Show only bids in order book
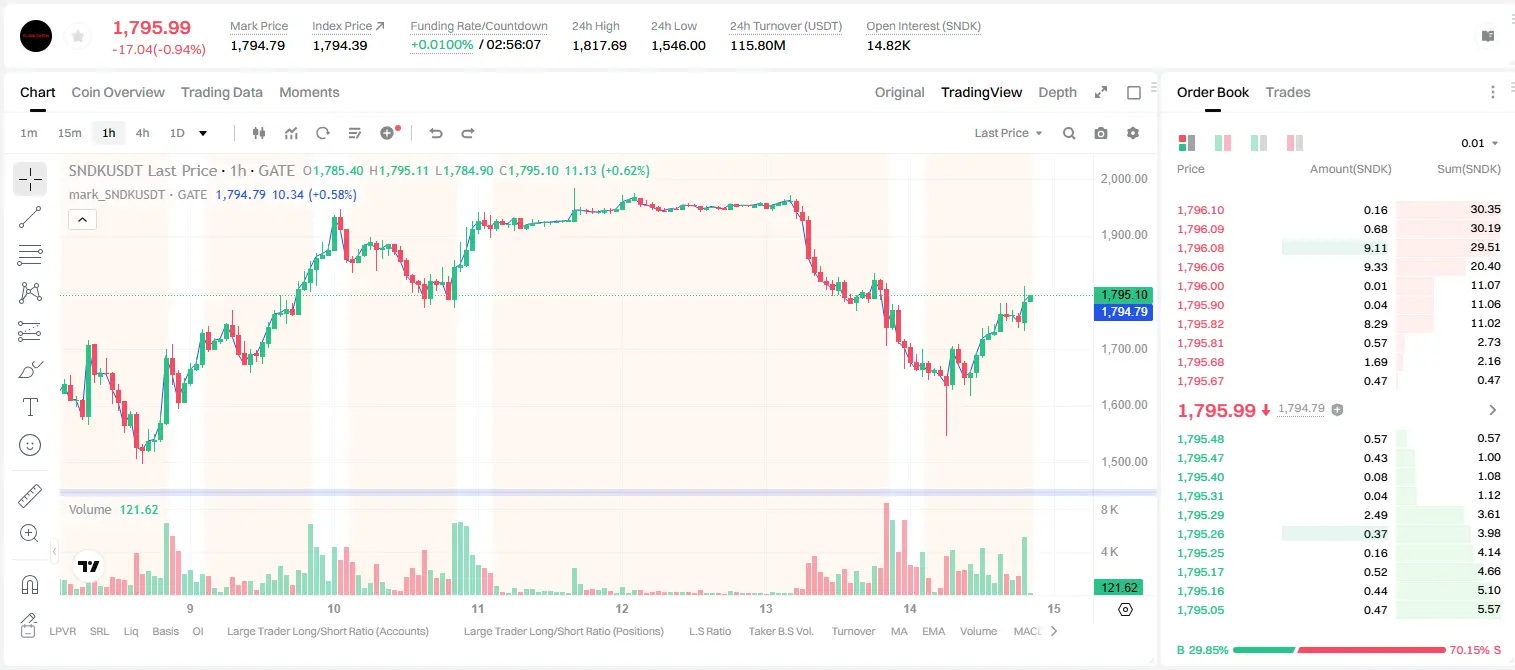Viewport: 1515px width, 670px height. 1258,143
